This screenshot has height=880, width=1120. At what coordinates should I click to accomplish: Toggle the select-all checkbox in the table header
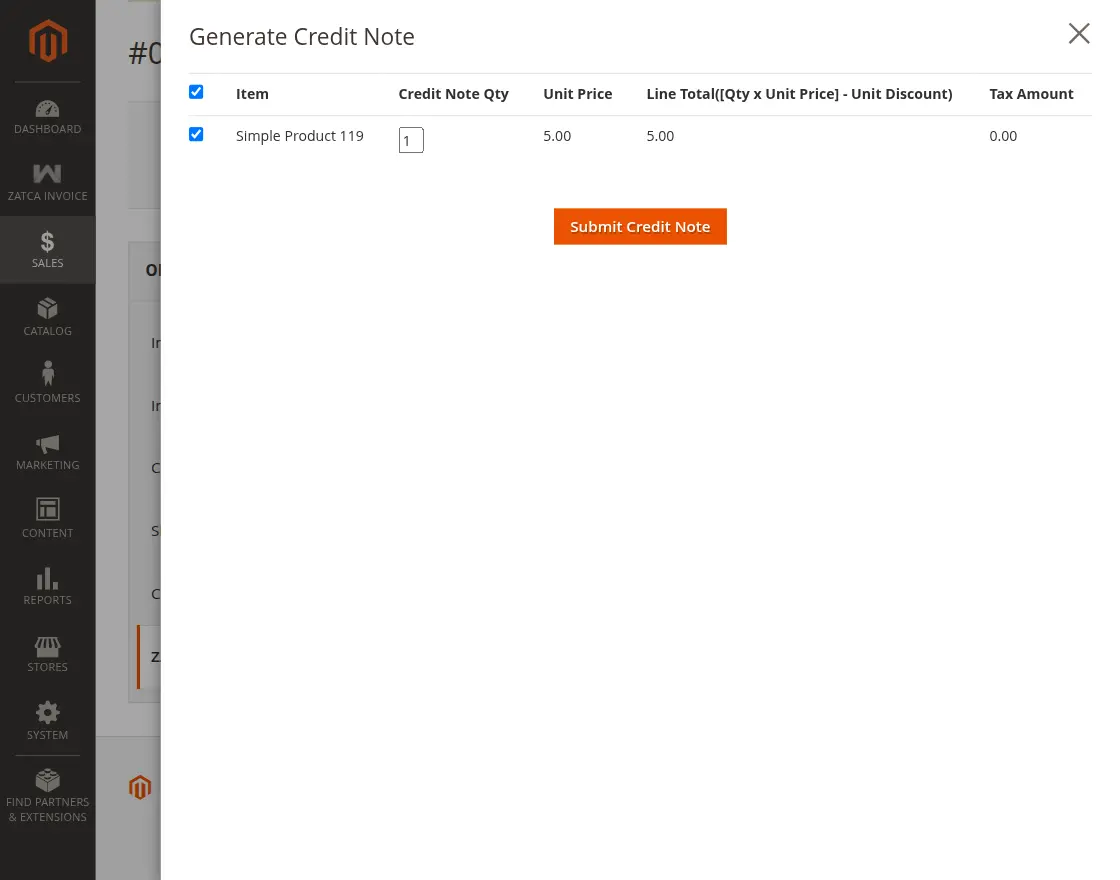point(196,92)
